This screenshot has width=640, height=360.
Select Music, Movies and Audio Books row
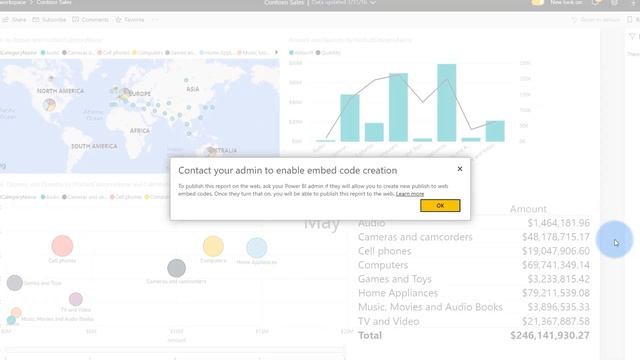(x=474, y=307)
